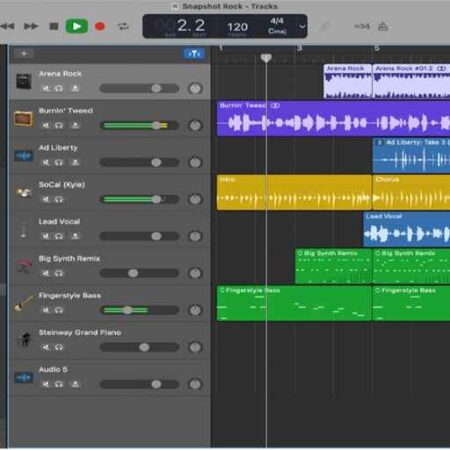The height and width of the screenshot is (450, 450).
Task: Solo the Fingerstyle Bass track
Action: click(x=59, y=310)
